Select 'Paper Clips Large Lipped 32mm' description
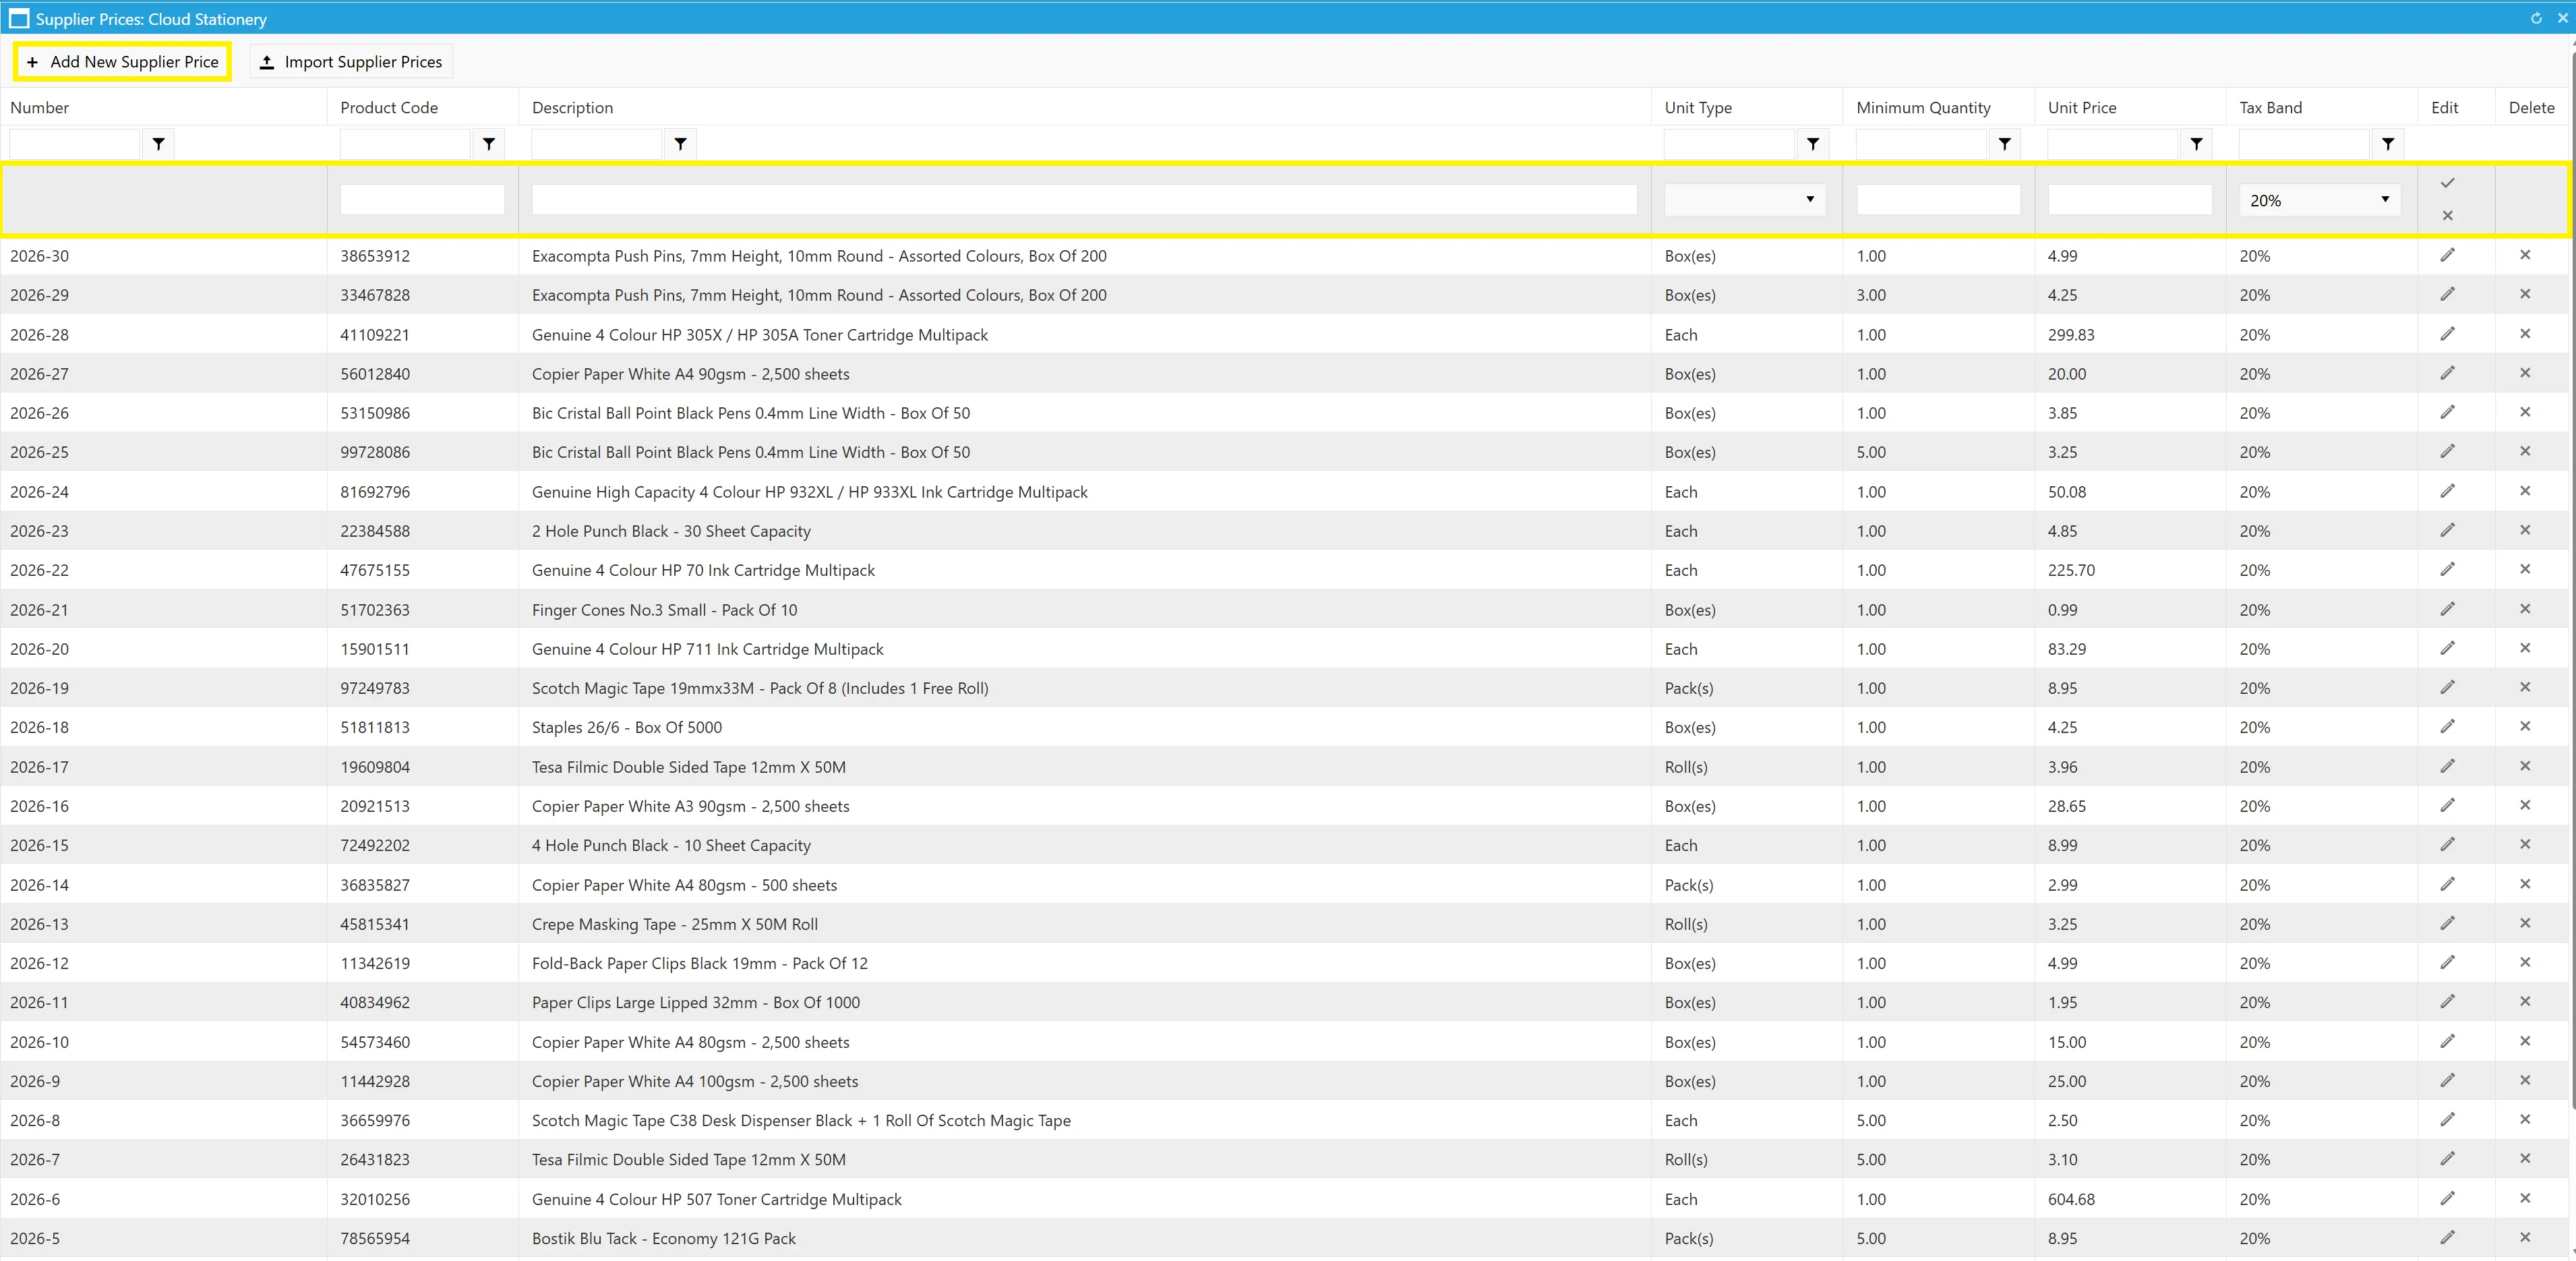This screenshot has width=2576, height=1261. point(695,1002)
